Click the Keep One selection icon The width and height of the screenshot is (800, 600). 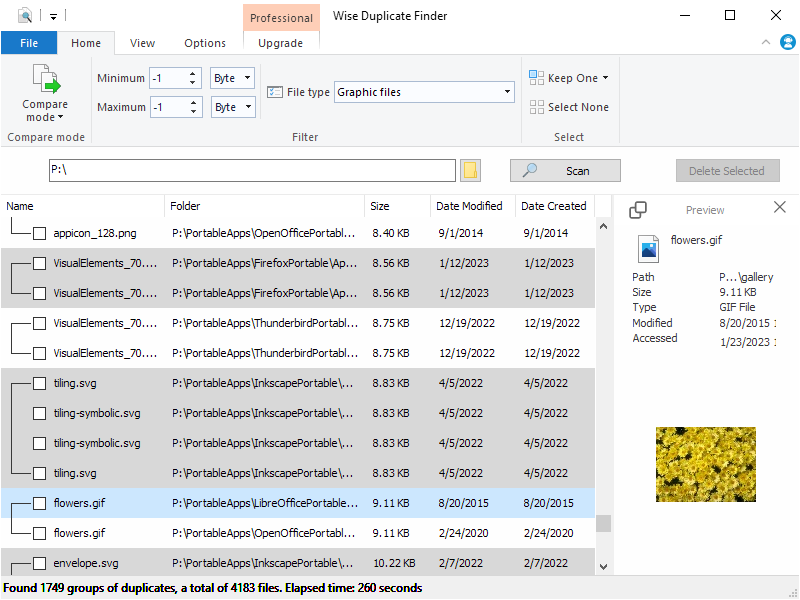pyautogui.click(x=537, y=78)
